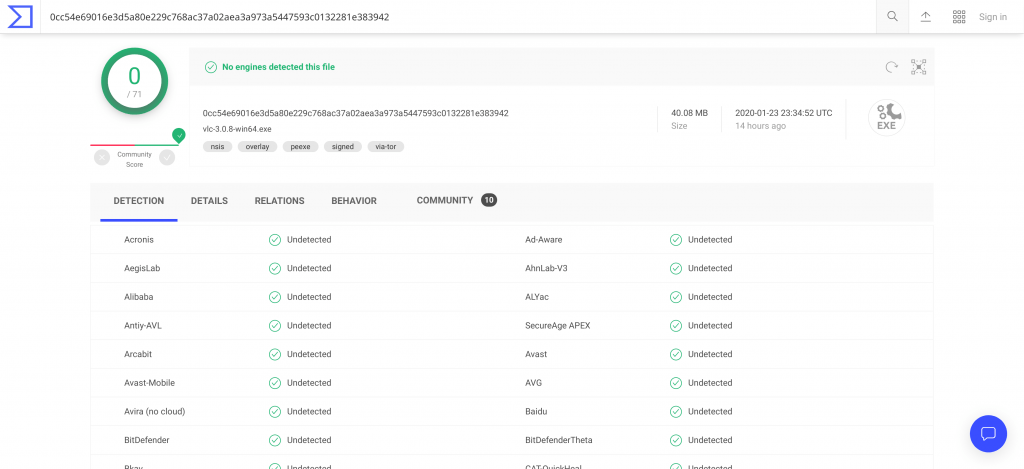Focus the hash search input field
Image resolution: width=1024 pixels, height=469 pixels.
click(457, 17)
